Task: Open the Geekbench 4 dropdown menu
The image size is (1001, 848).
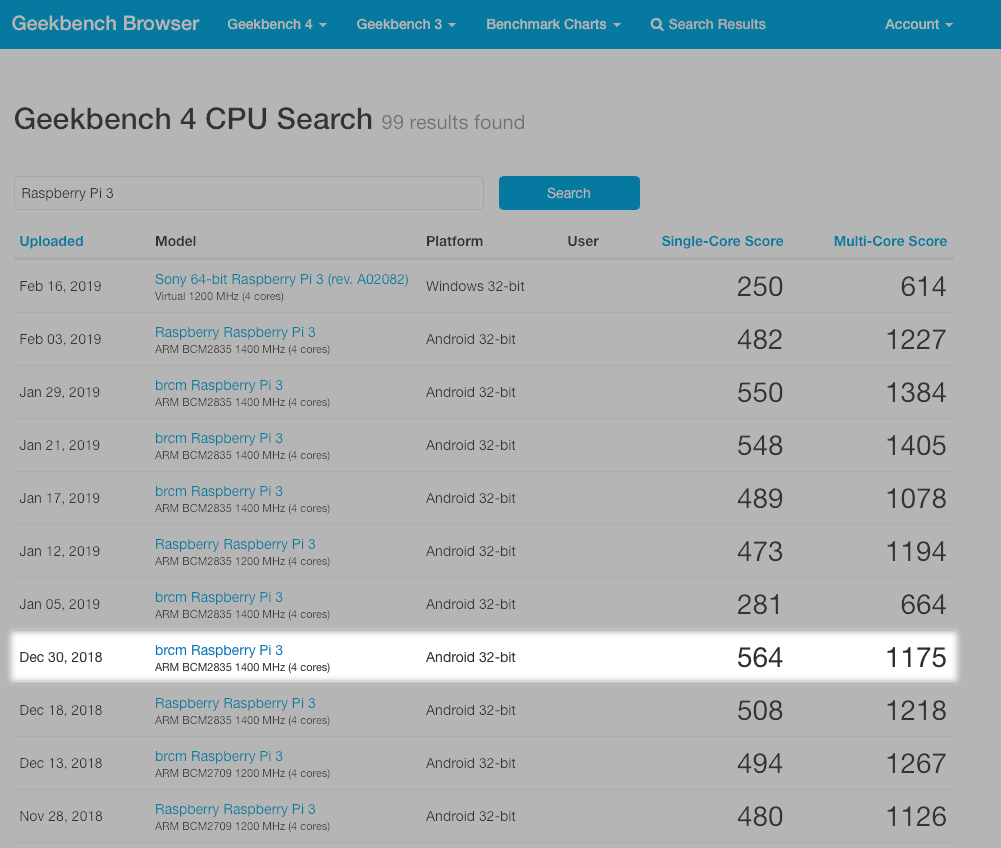Action: 277,24
